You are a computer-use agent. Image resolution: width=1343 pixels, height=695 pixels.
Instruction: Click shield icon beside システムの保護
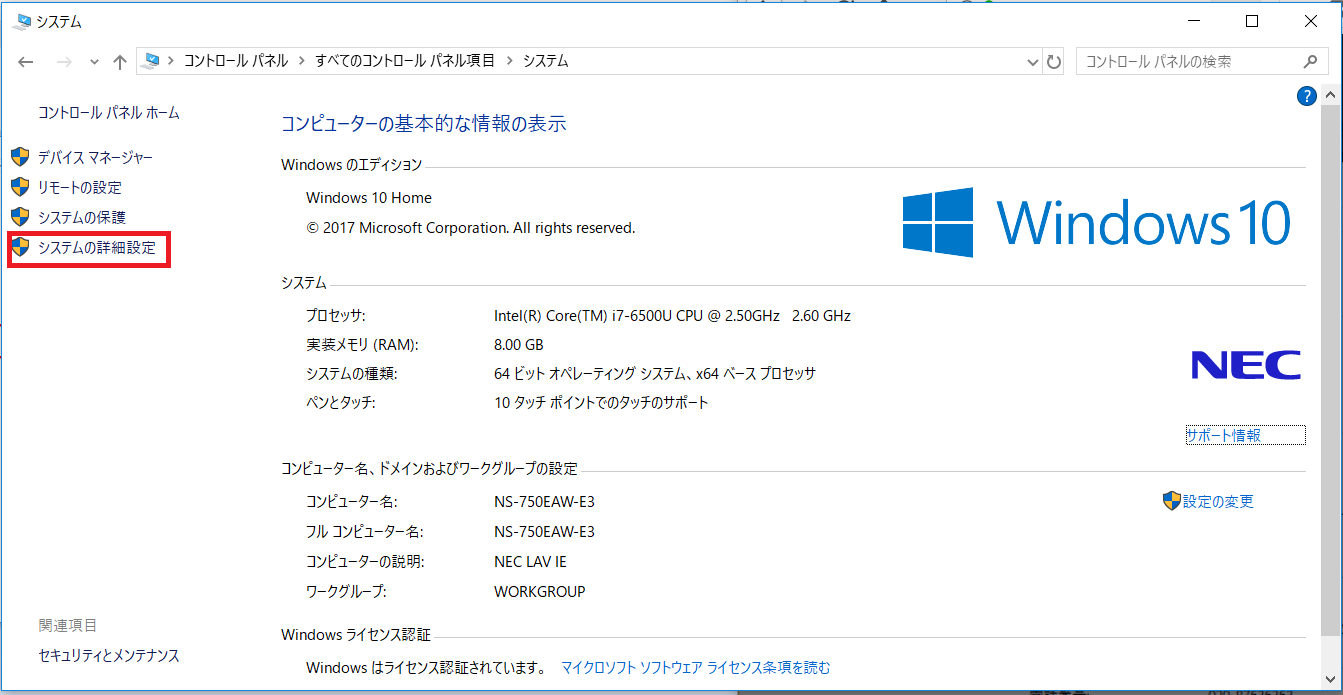coord(20,217)
